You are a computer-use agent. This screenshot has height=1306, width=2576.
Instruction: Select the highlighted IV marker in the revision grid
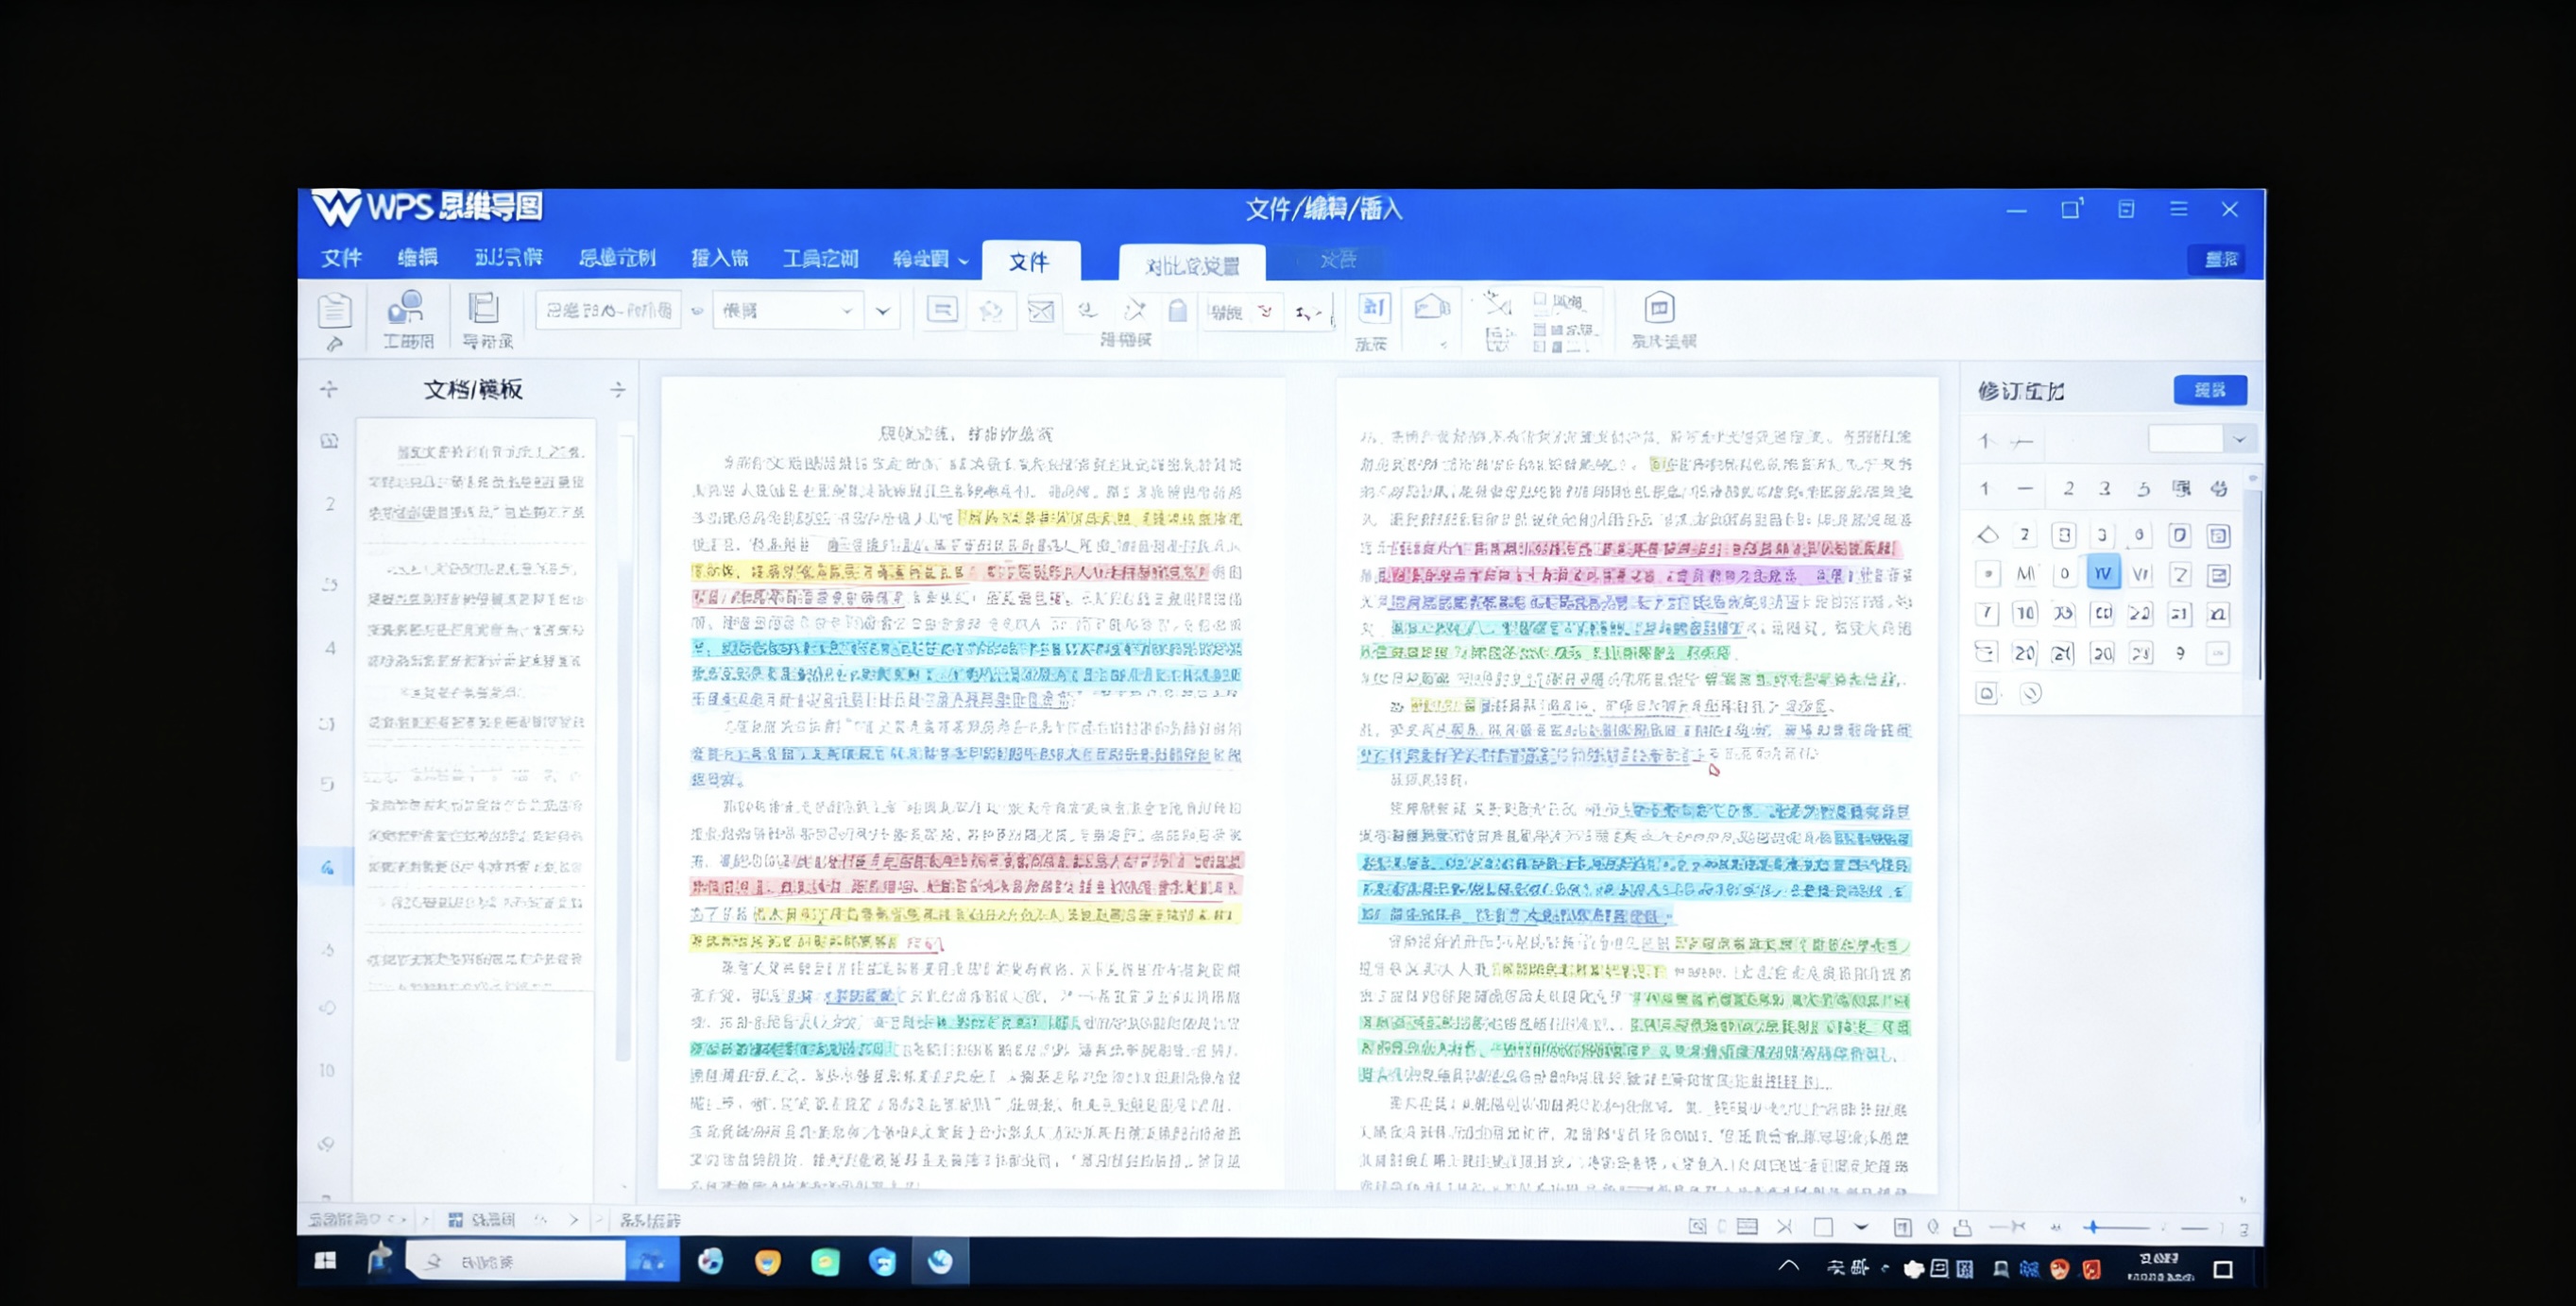[x=2104, y=573]
